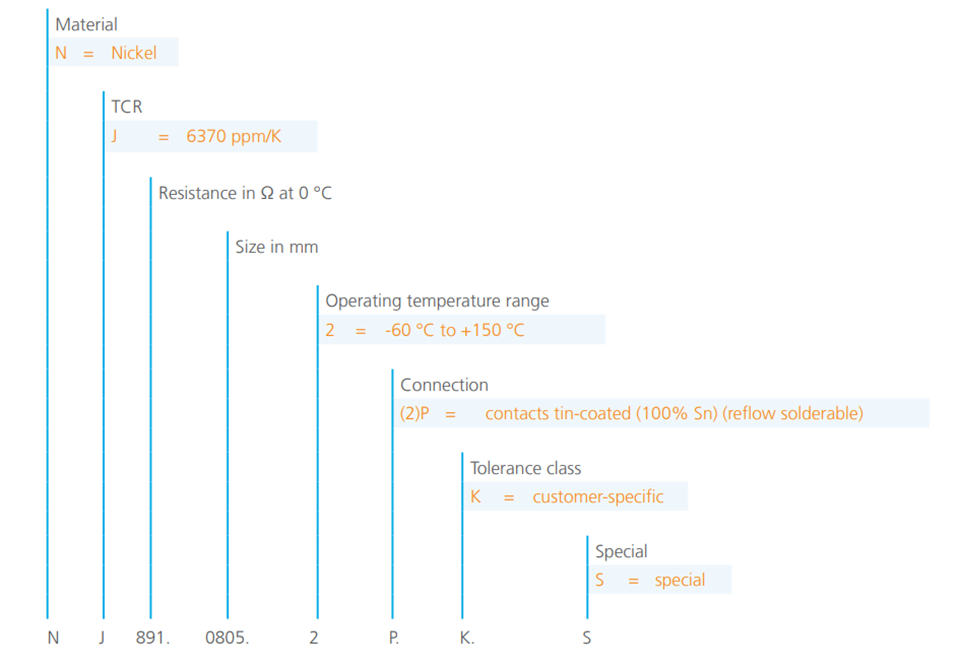Click the 'Tolerance class' heading
This screenshot has height=669, width=960.
526,468
